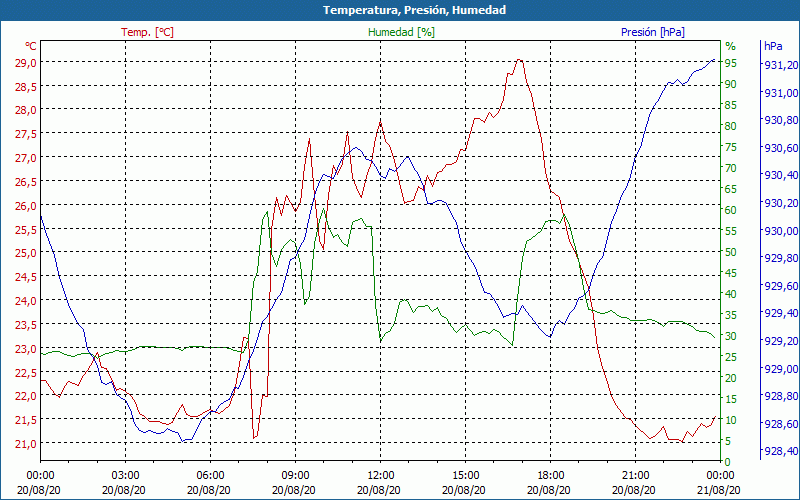Click the green '%' axis unit label
The width and height of the screenshot is (800, 500).
731,46
